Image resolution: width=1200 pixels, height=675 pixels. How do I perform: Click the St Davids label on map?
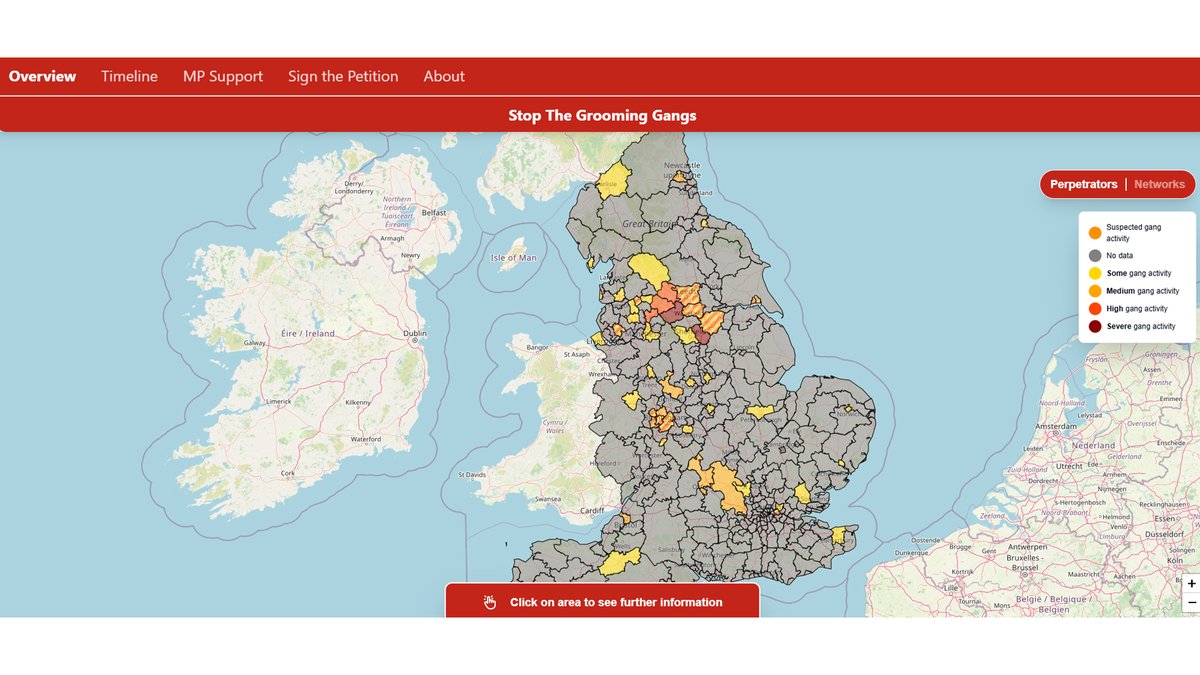[x=474, y=474]
